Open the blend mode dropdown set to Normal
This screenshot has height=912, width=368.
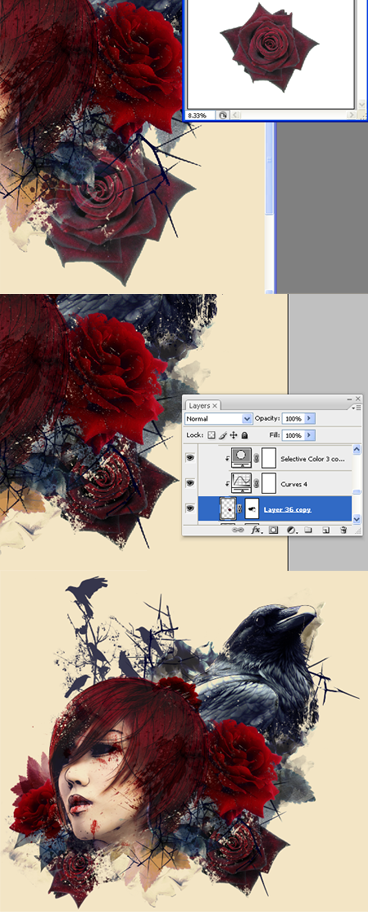click(x=219, y=419)
